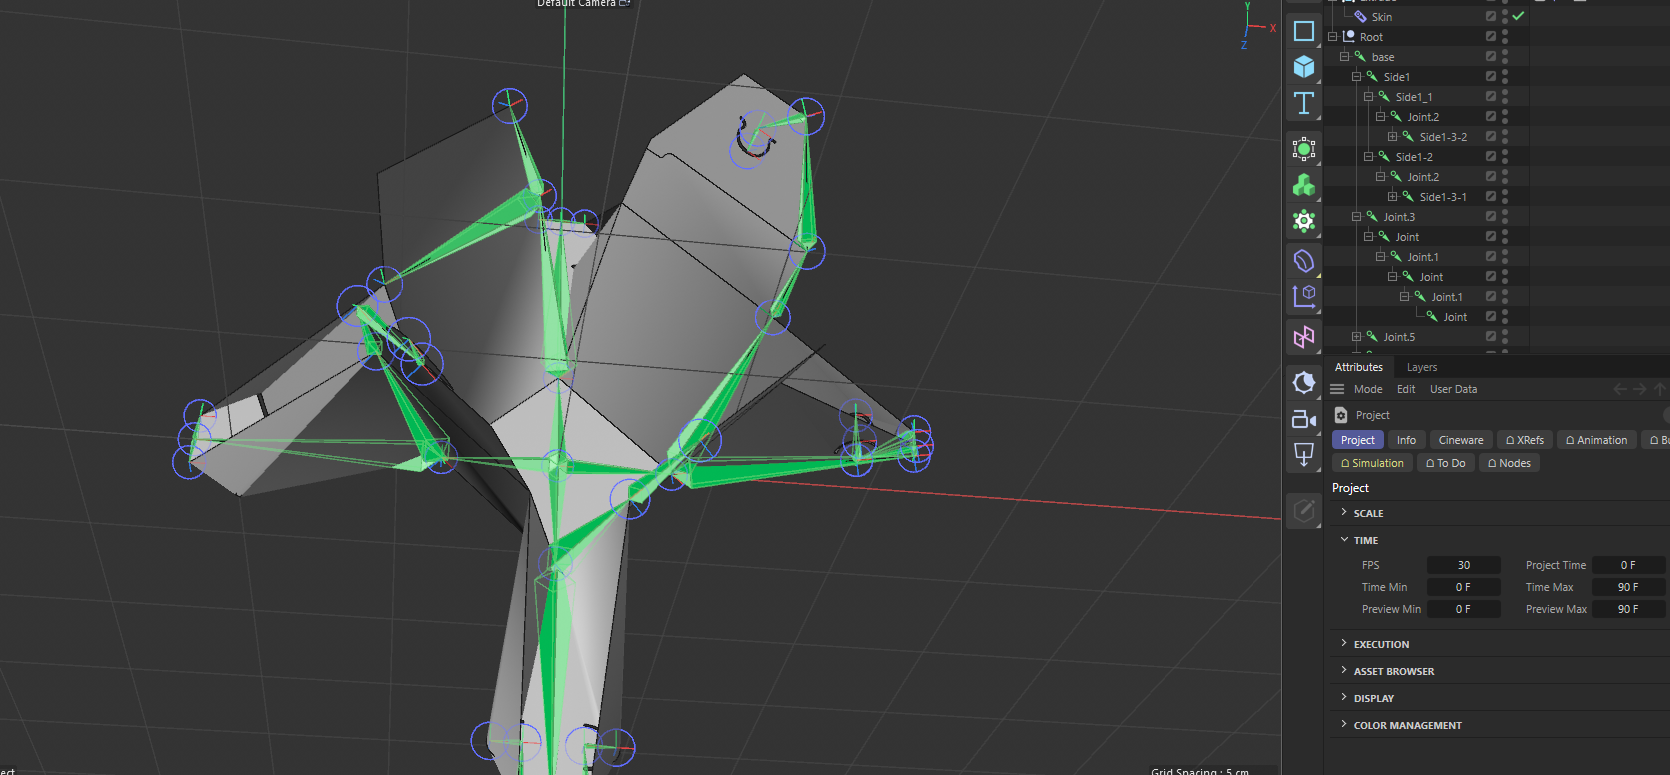Viewport: 1670px width, 775px height.
Task: Go back in Attributes history
Action: click(x=1620, y=389)
